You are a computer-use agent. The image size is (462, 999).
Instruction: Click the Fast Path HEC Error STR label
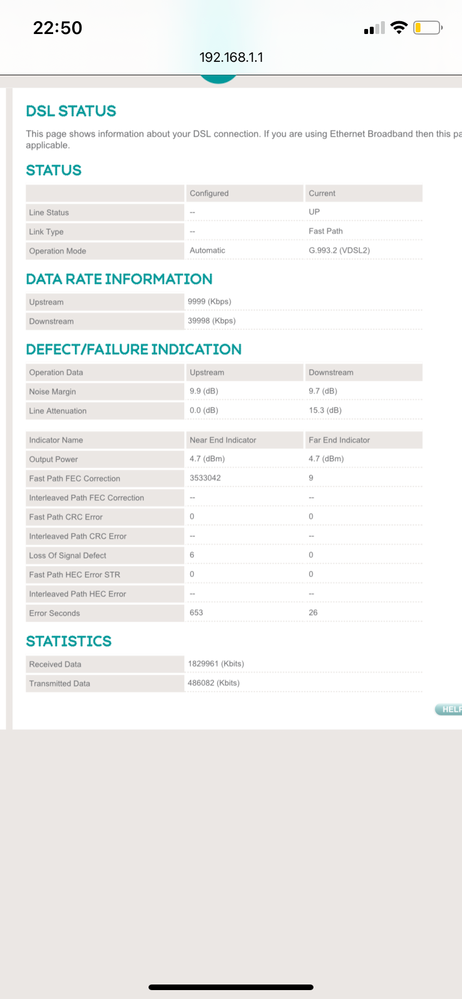105,575
